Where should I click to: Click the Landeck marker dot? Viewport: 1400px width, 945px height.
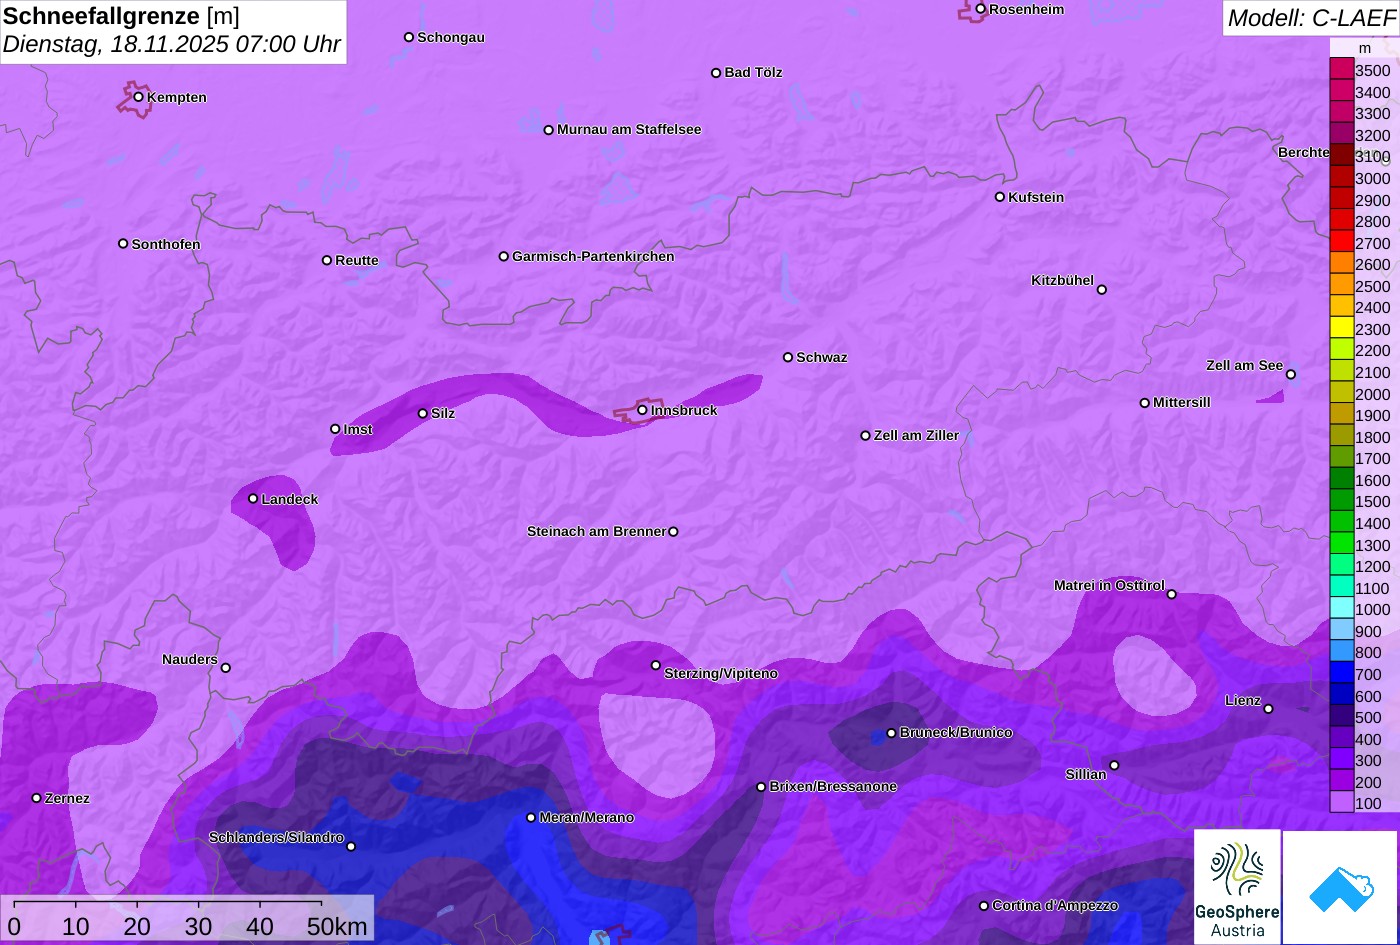click(x=253, y=499)
